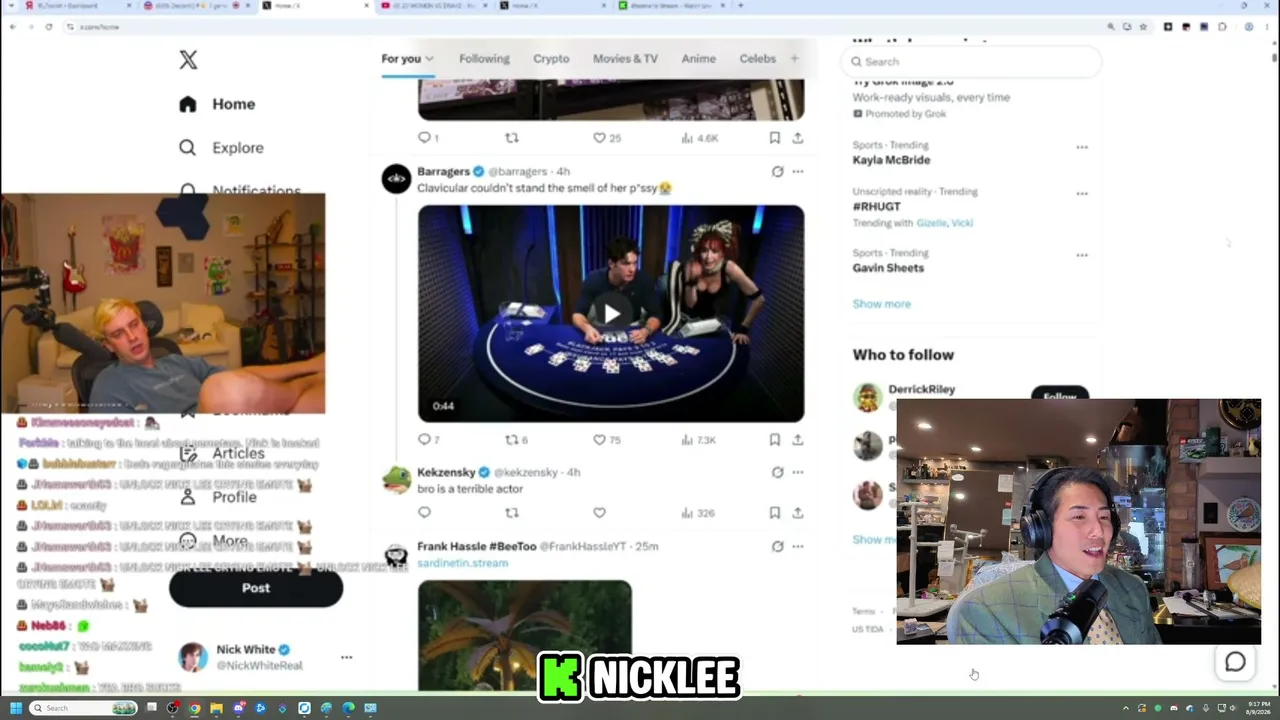This screenshot has height=720, width=1280.
Task: Open the Kayla McBride trending topic
Action: pos(891,160)
